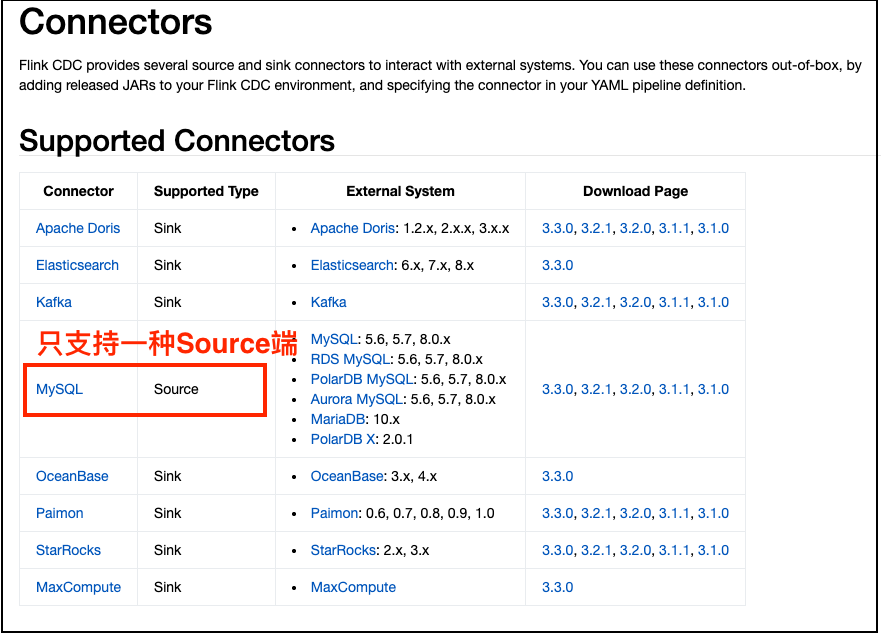Download Paimon version 3.1.1
This screenshot has height=634, width=881.
tap(674, 513)
